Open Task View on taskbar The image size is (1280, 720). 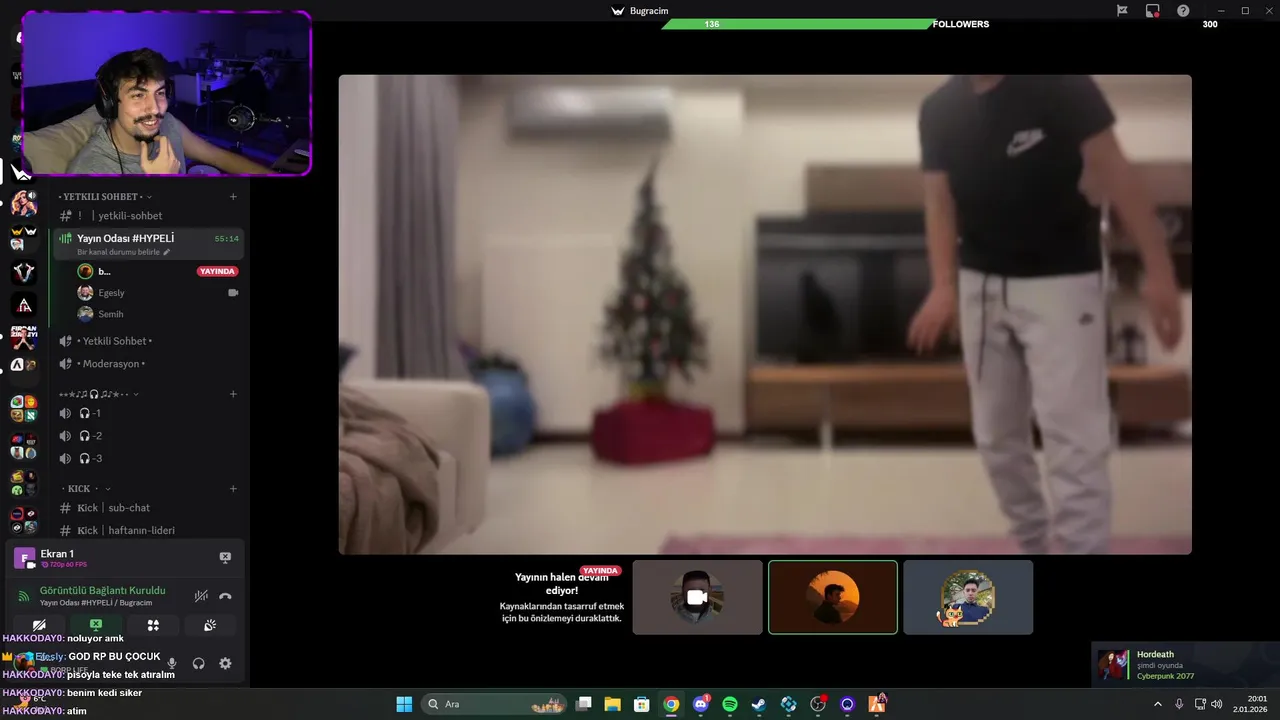click(x=584, y=704)
